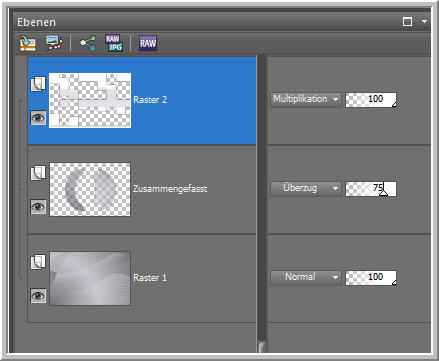Open the Multiplikation blend mode dropdown

[306, 99]
